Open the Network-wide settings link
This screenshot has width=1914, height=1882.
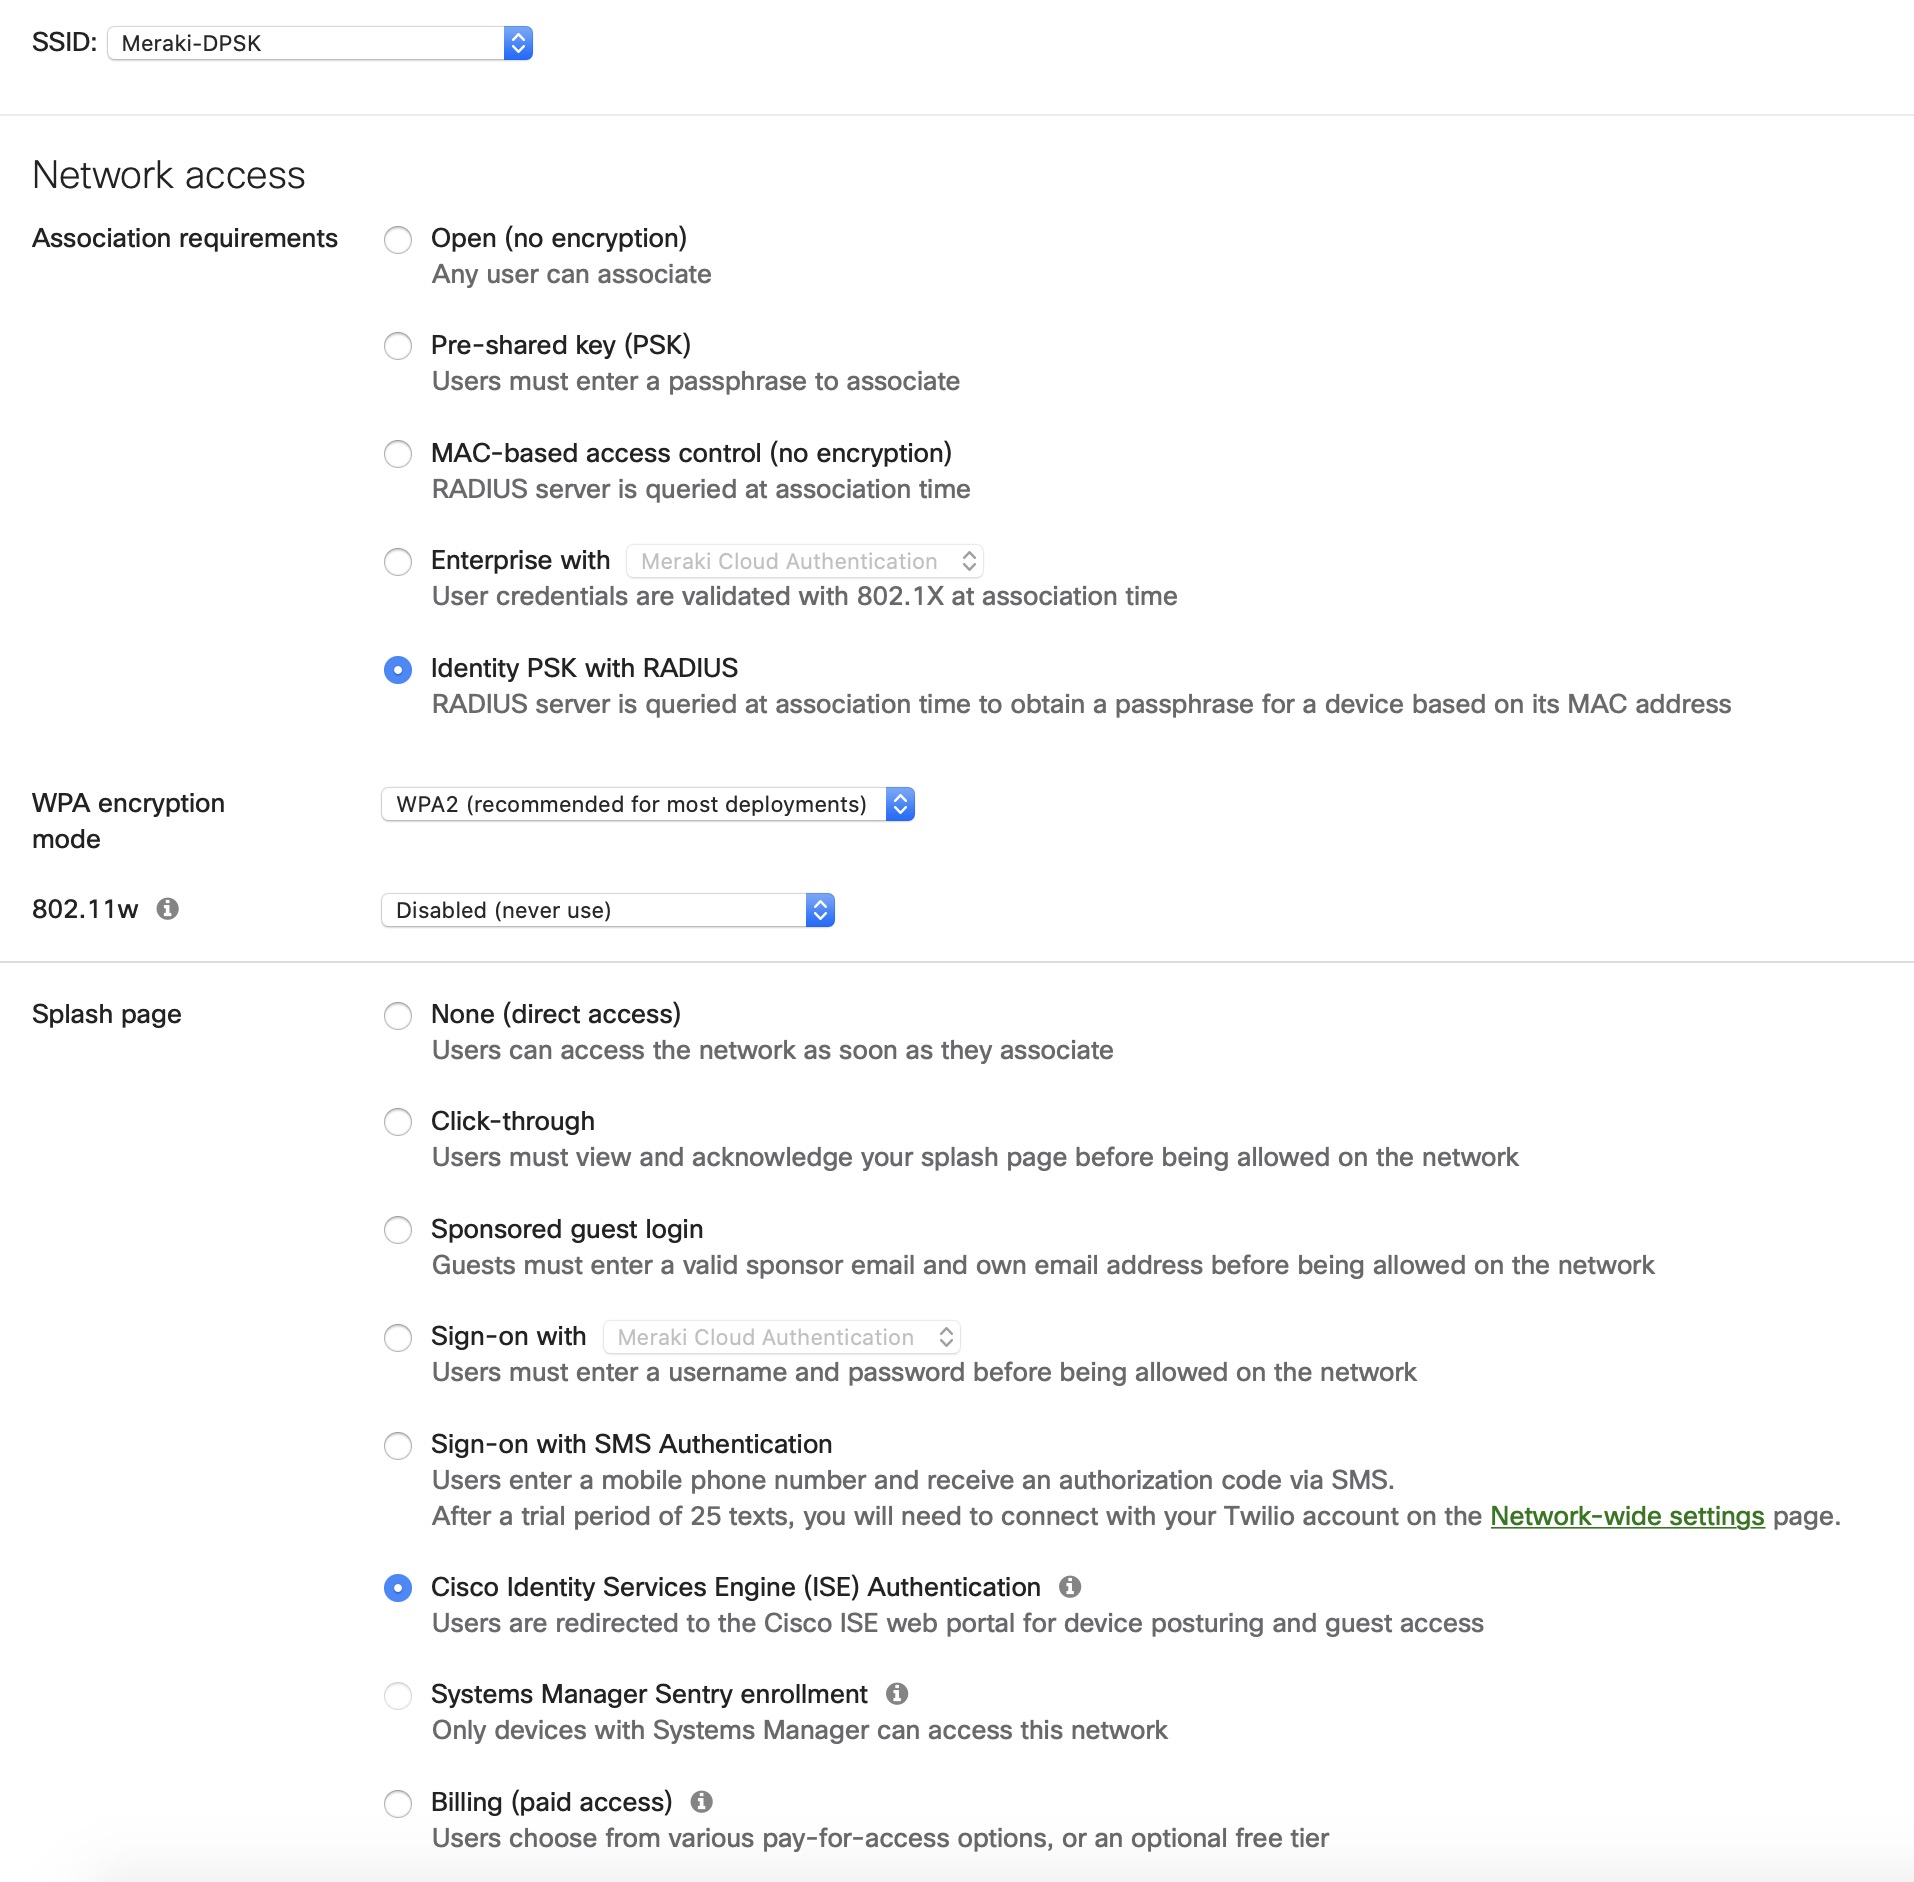tap(1627, 1516)
